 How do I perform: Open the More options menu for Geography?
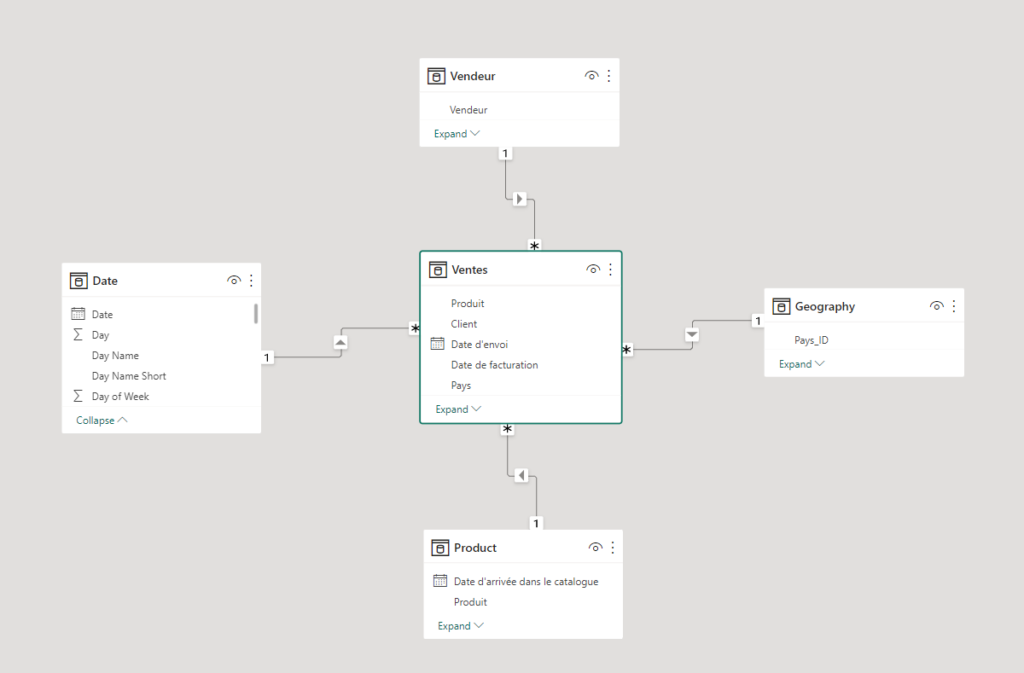pyautogui.click(x=952, y=306)
